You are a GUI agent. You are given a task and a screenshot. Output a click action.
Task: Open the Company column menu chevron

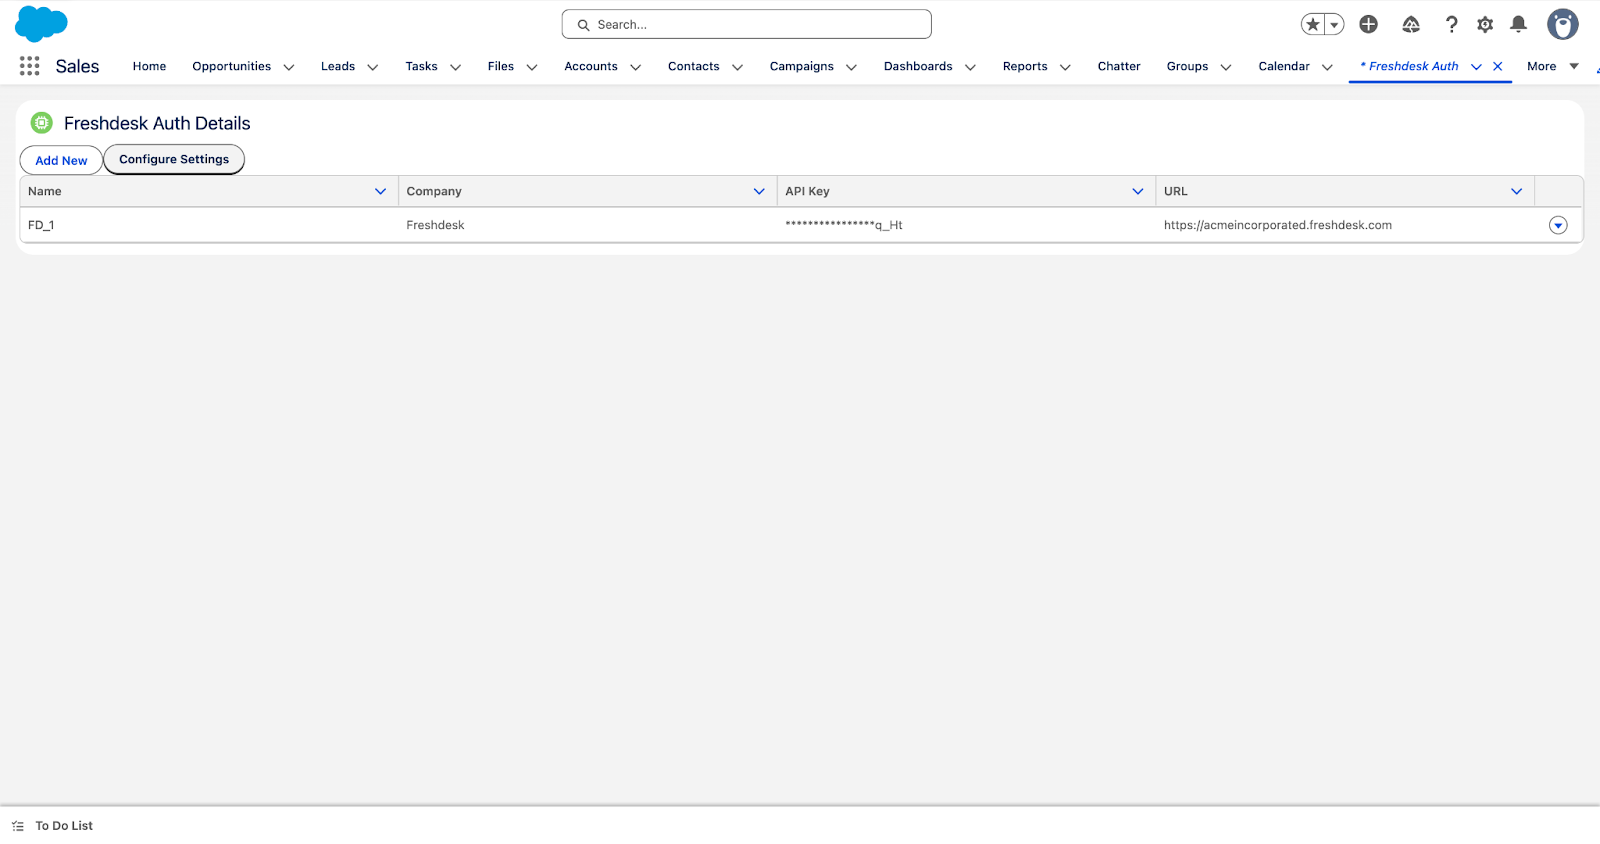(759, 191)
